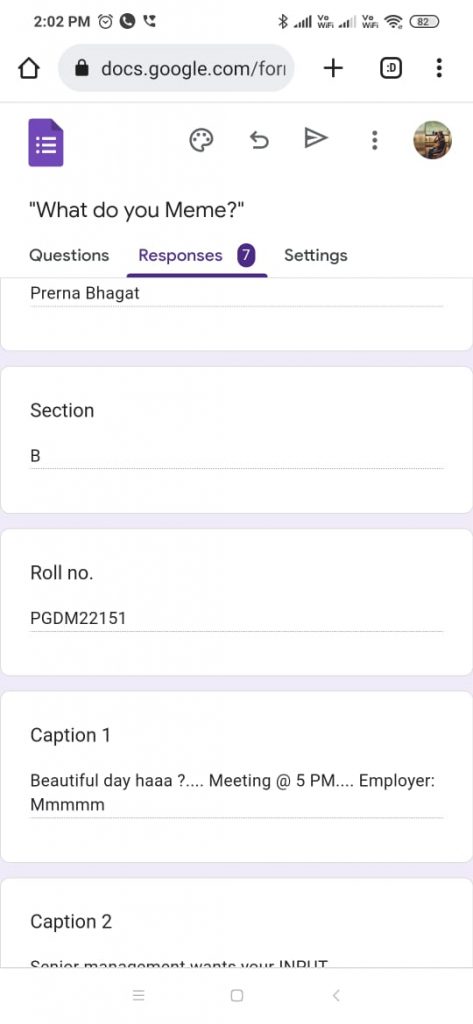This screenshot has height=1024, width=473.
Task: Click the Send form paper plane icon
Action: tap(316, 138)
